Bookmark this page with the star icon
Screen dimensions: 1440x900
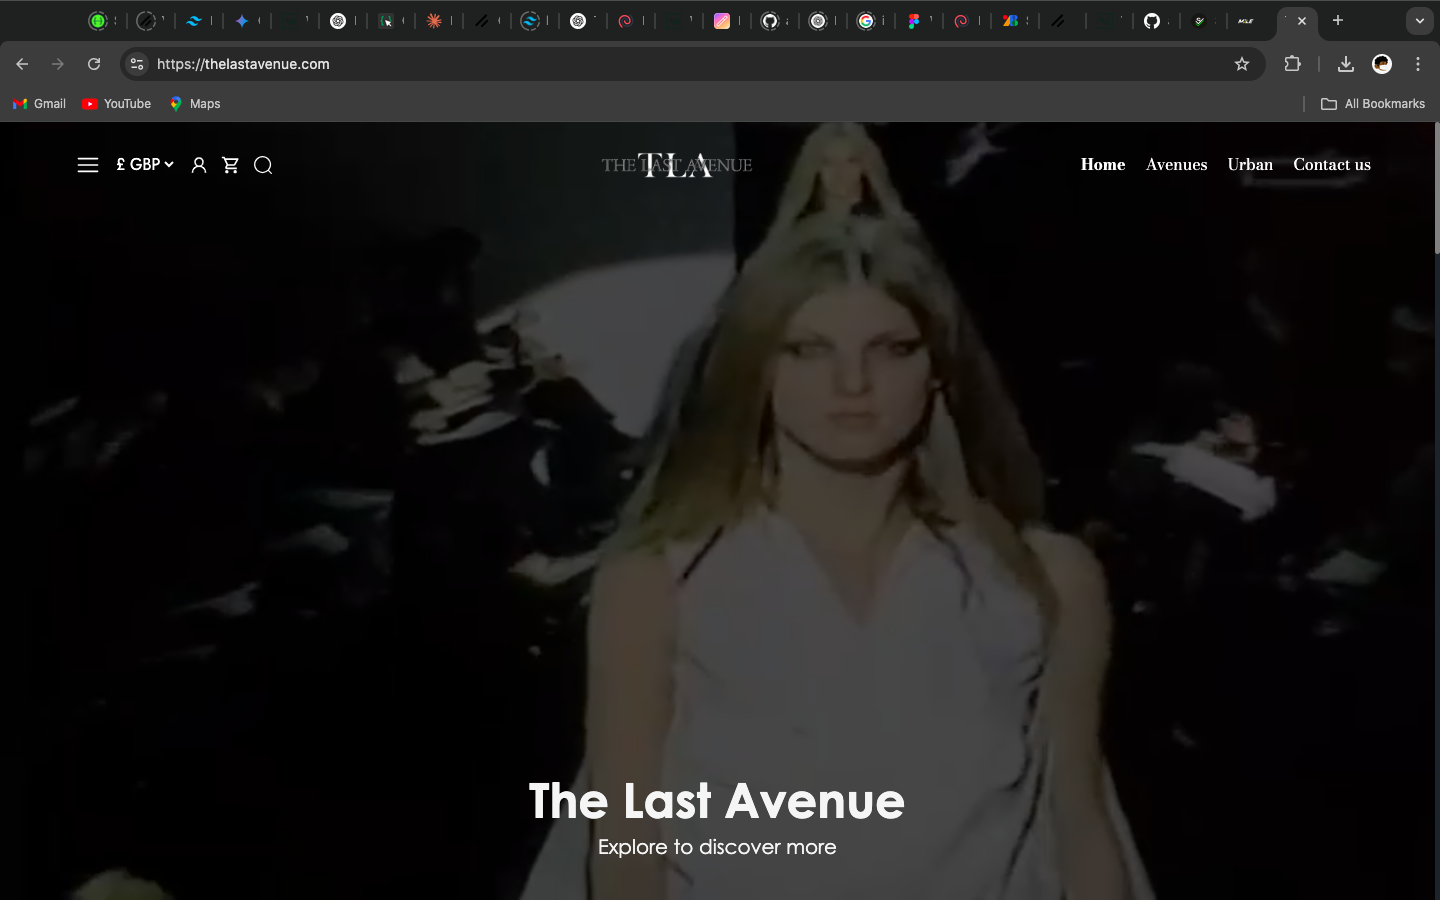(x=1242, y=64)
